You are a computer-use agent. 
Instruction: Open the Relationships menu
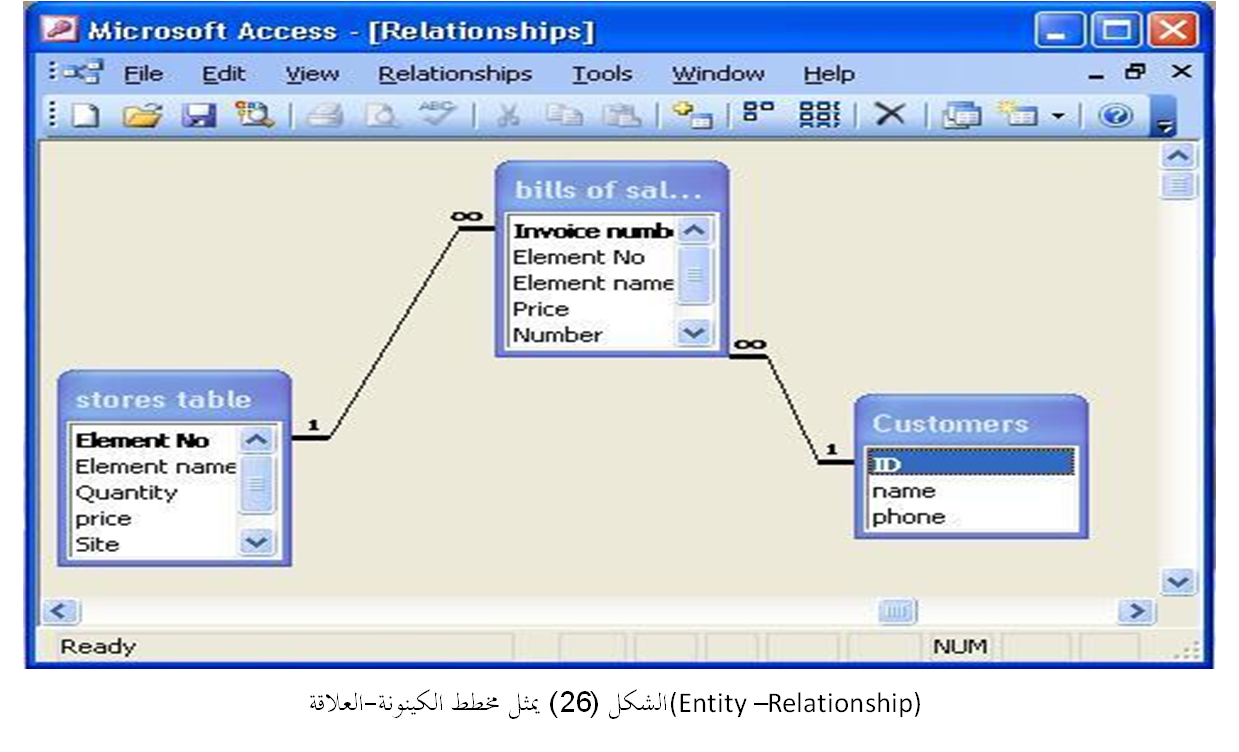(x=455, y=74)
